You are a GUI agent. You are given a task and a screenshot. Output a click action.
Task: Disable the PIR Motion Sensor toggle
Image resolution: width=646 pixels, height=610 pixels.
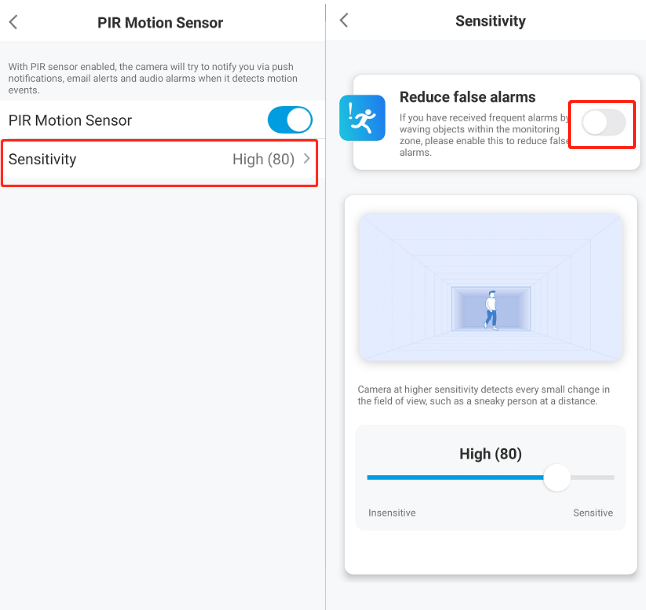tap(290, 120)
